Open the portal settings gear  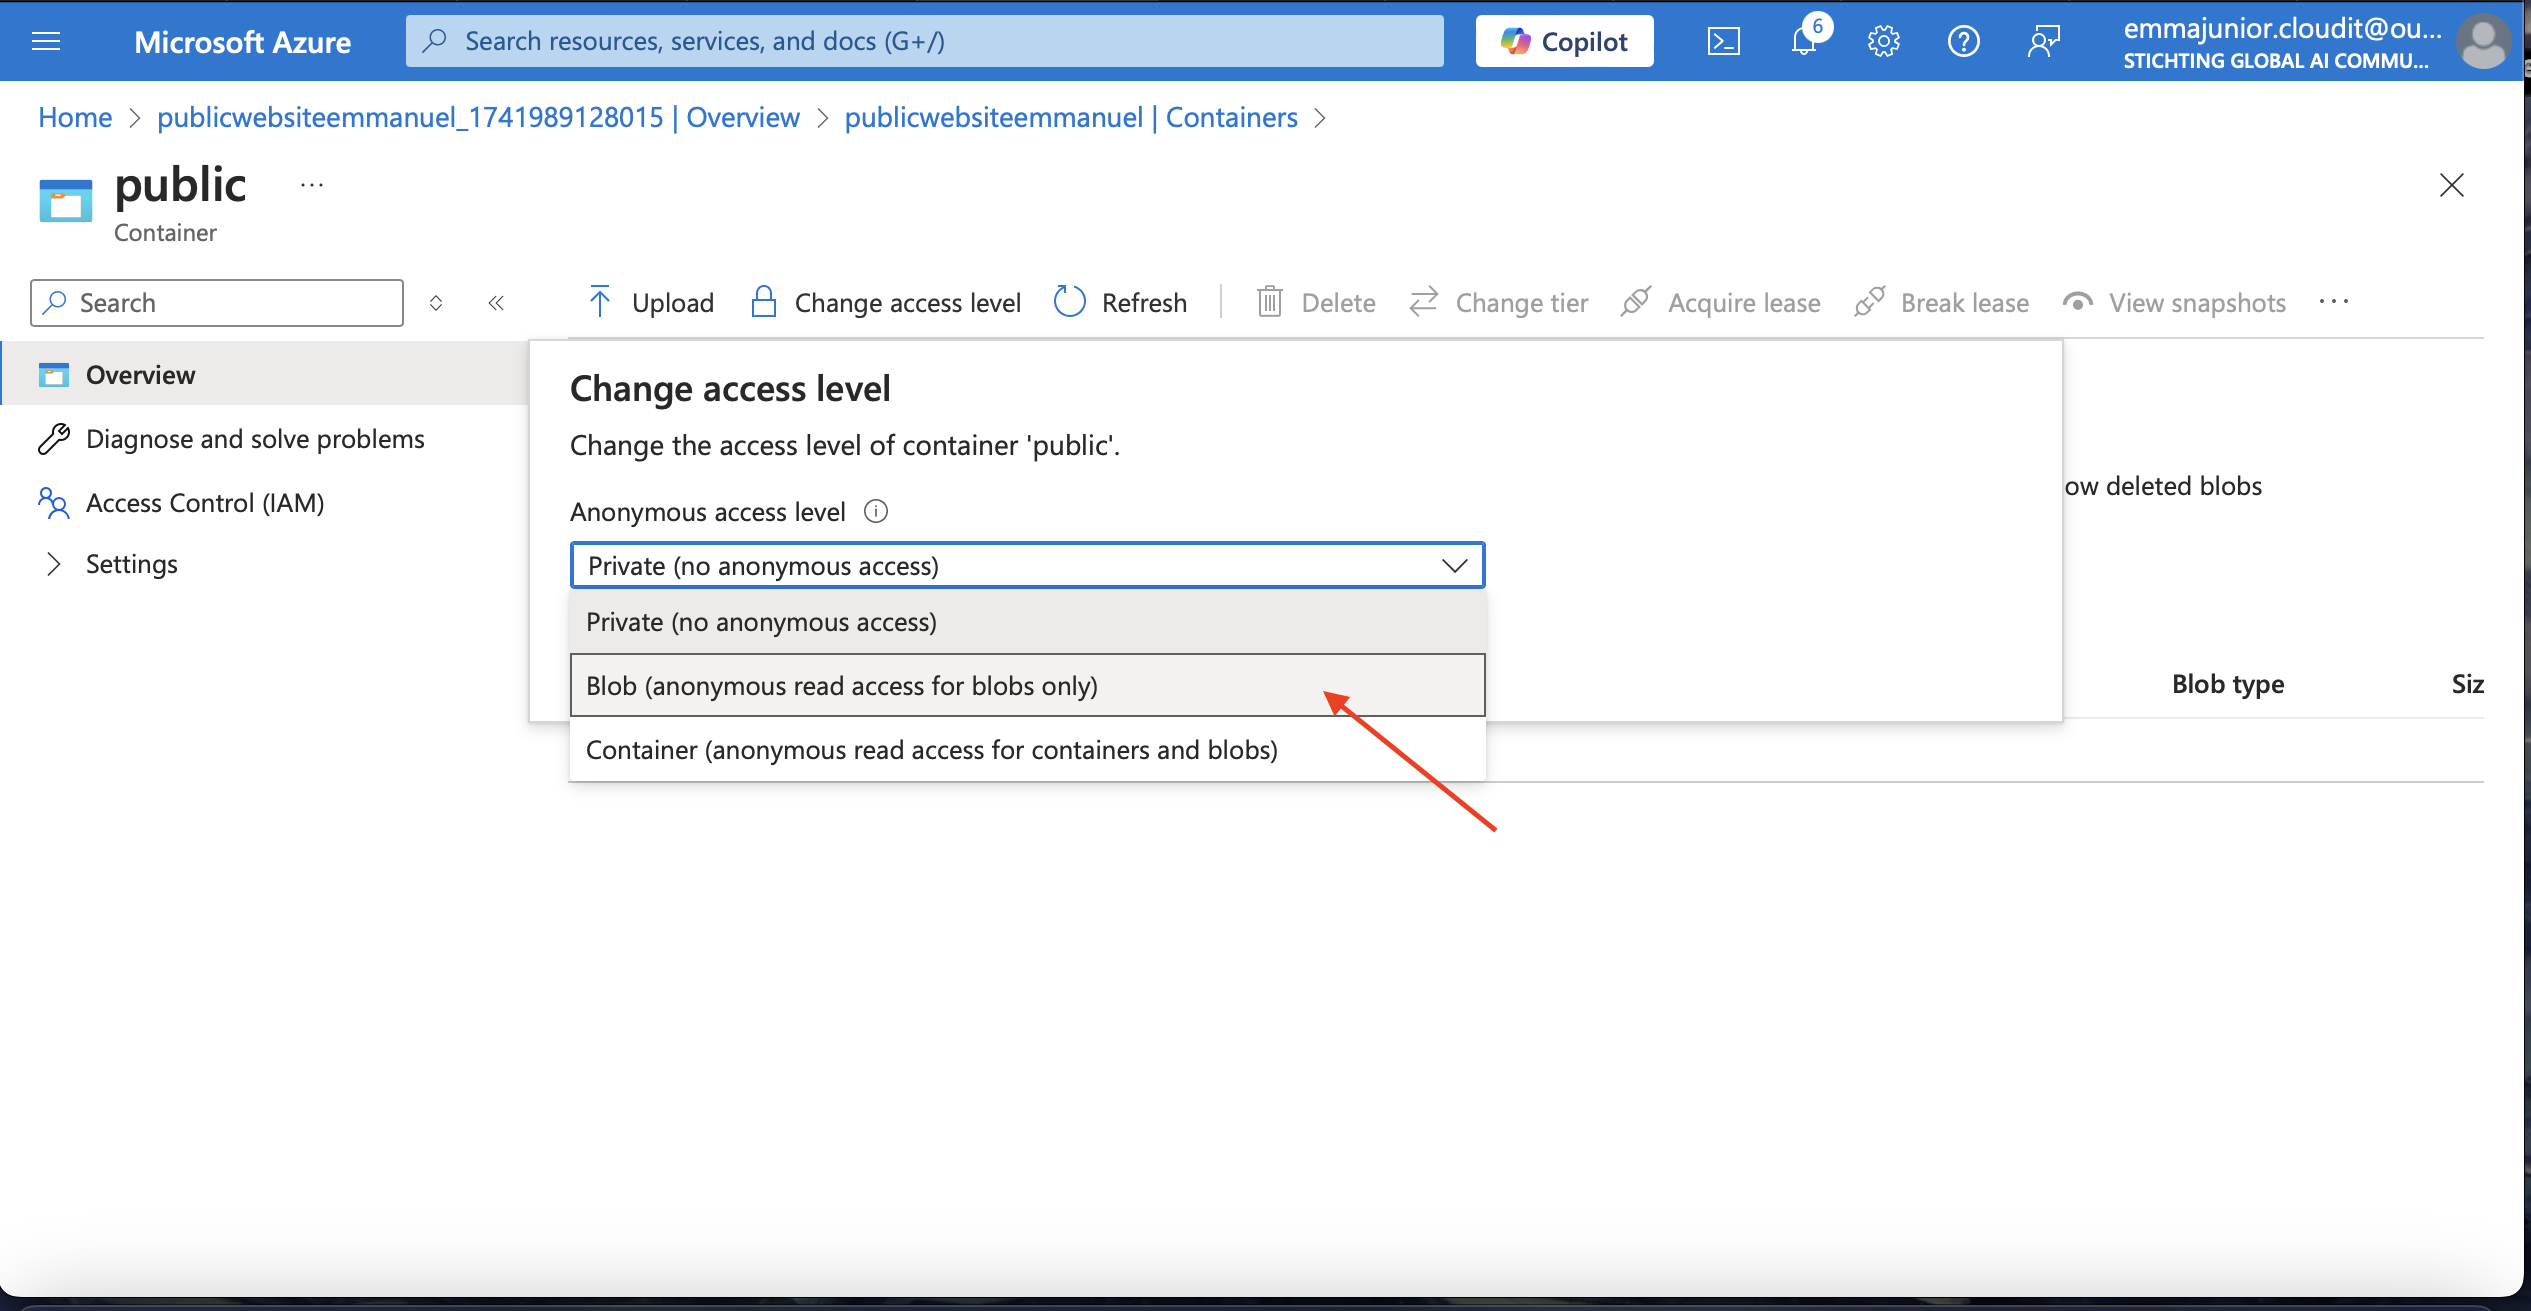coord(1884,41)
